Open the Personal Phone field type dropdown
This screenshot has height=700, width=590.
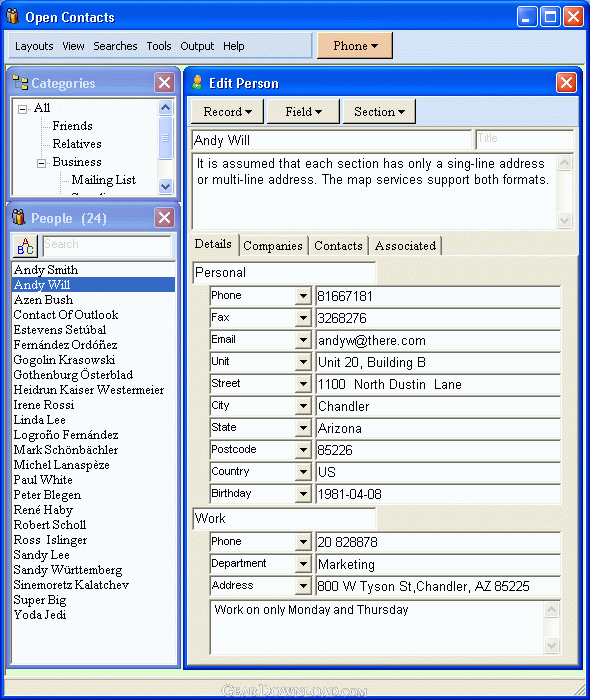[x=303, y=296]
